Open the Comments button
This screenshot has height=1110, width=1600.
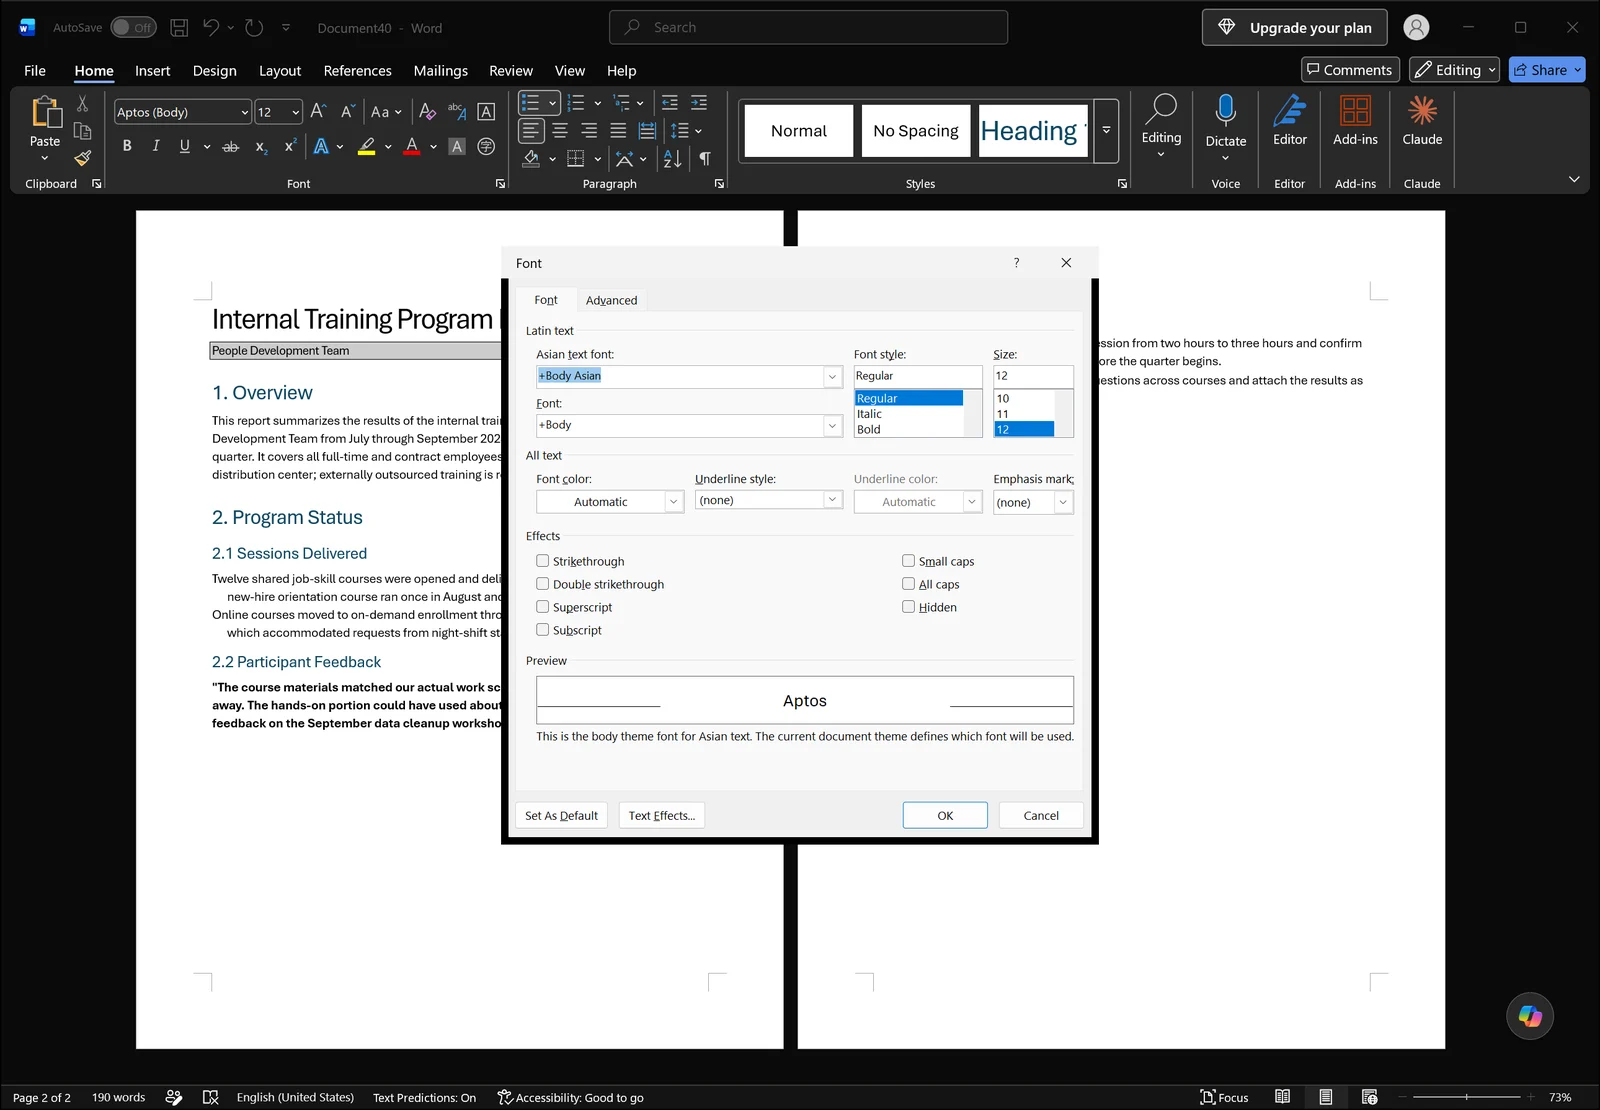coord(1350,70)
